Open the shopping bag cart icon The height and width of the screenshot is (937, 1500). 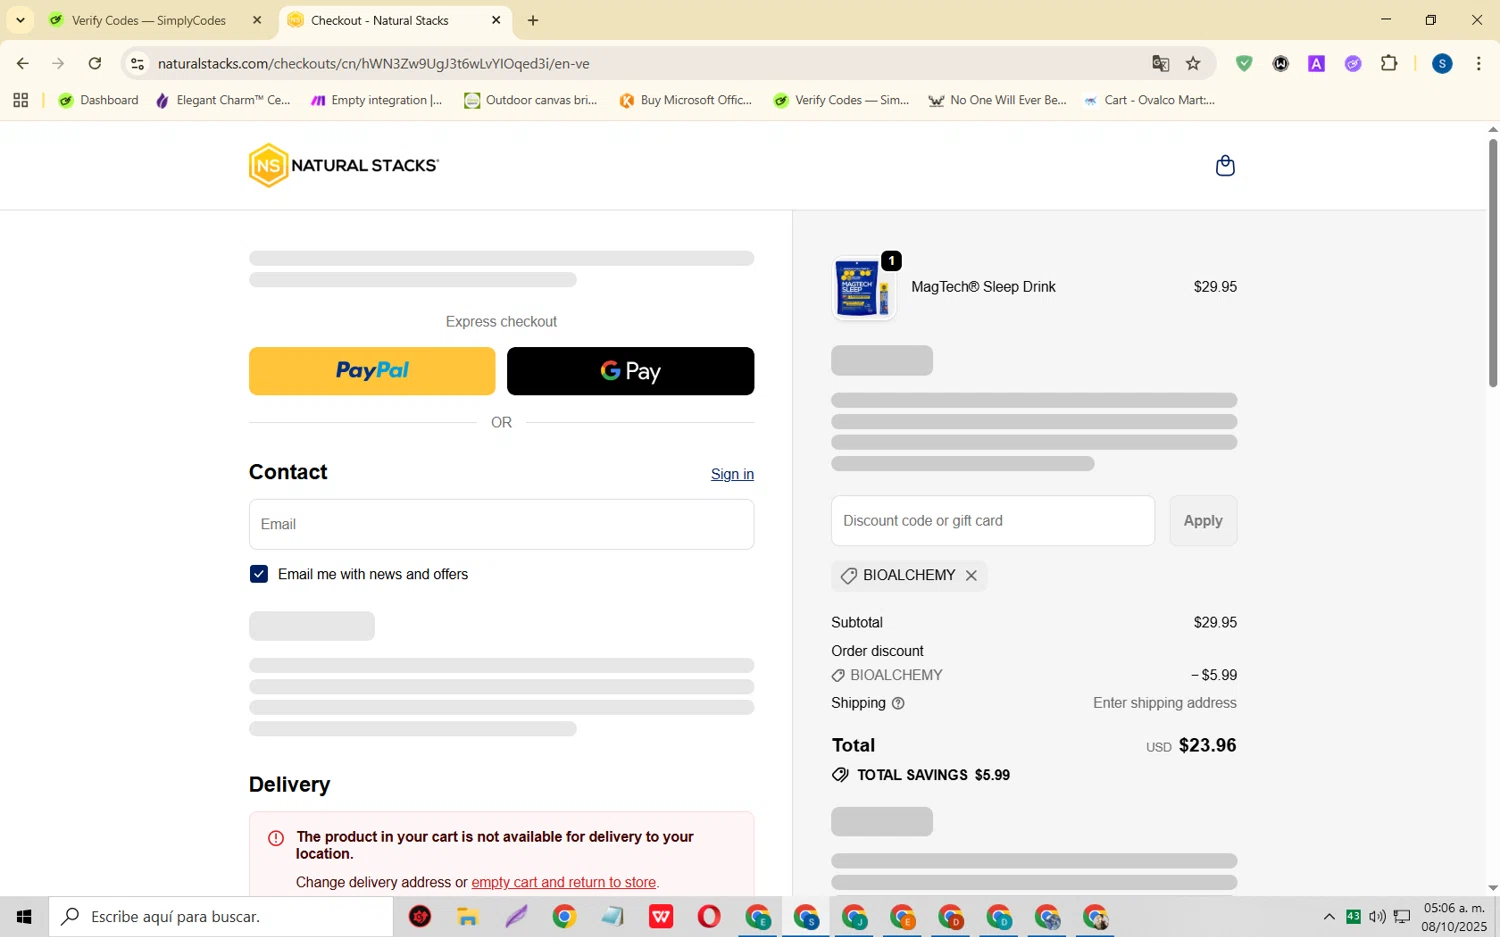[x=1225, y=166]
